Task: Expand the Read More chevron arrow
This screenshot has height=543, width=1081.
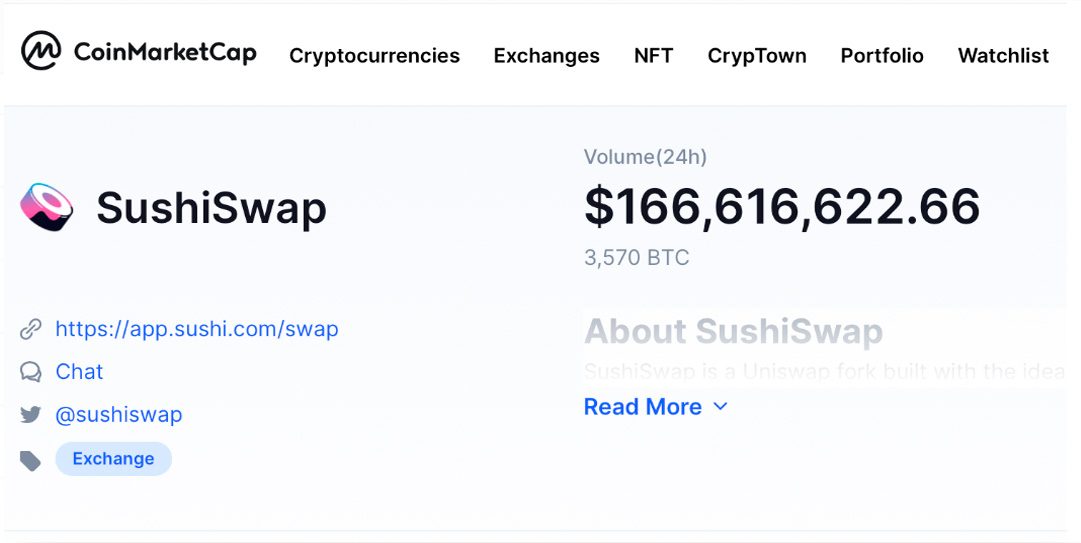Action: (720, 407)
